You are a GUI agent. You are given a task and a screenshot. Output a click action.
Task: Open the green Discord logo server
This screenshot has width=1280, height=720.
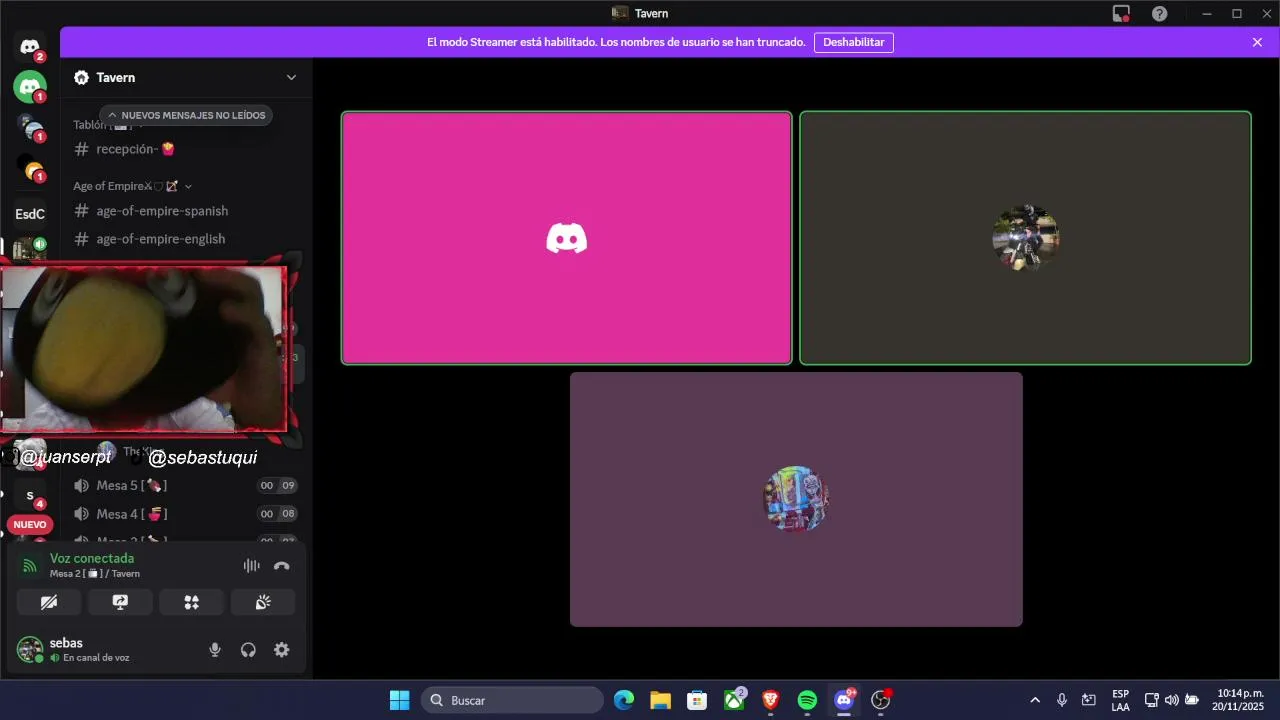click(30, 86)
